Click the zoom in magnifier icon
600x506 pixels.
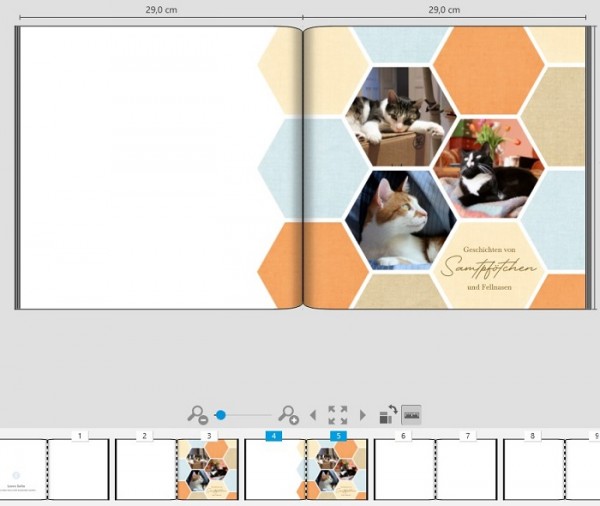(288, 415)
